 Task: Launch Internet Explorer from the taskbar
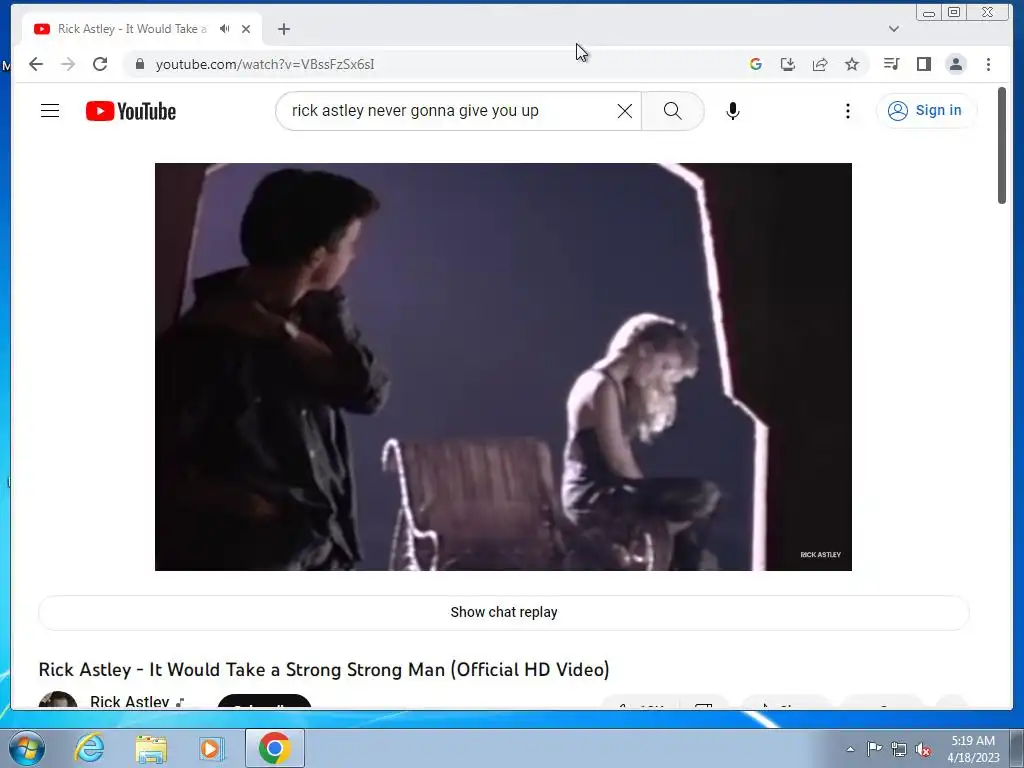[89, 748]
